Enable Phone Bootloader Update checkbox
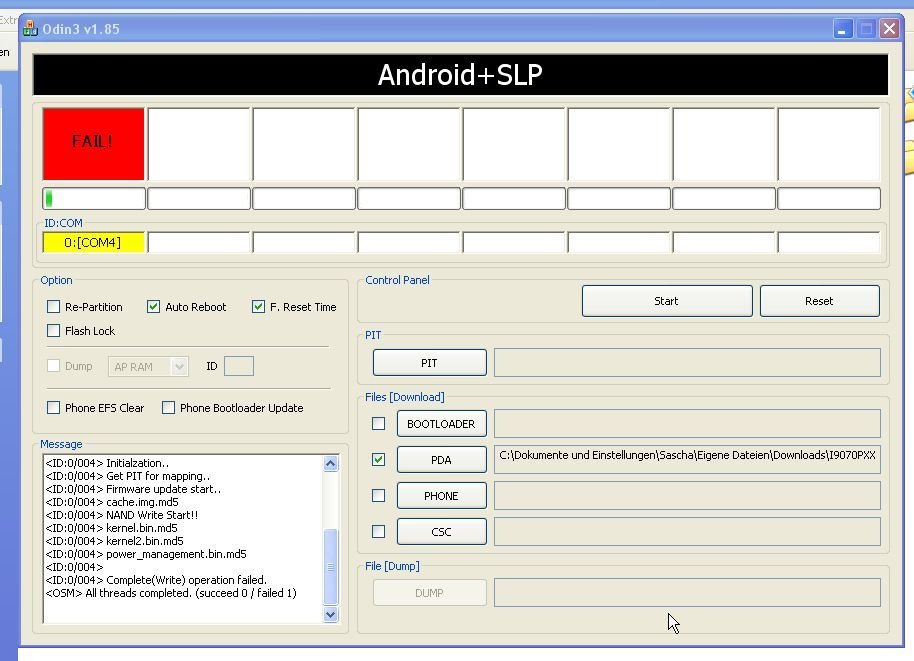 (168, 407)
